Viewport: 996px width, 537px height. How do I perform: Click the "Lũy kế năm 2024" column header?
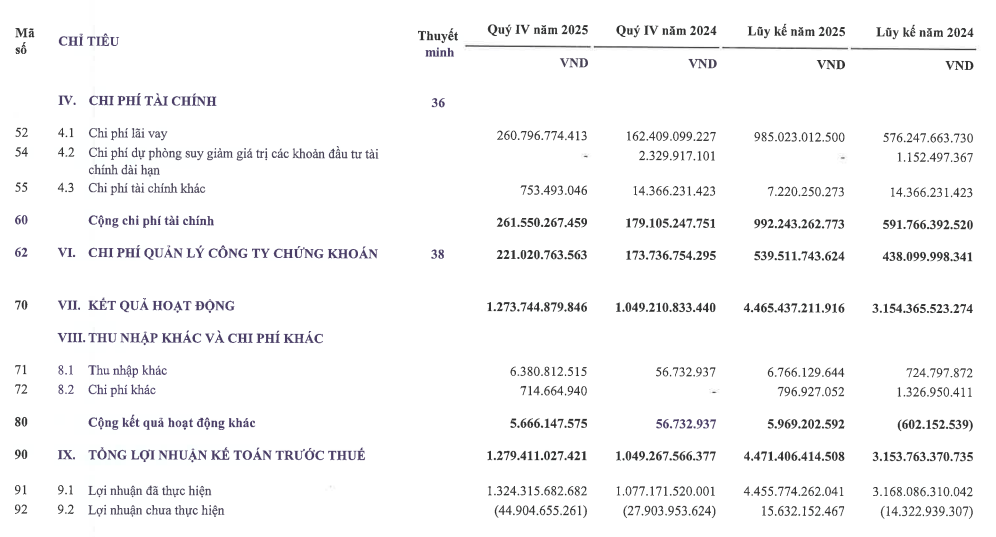(924, 32)
